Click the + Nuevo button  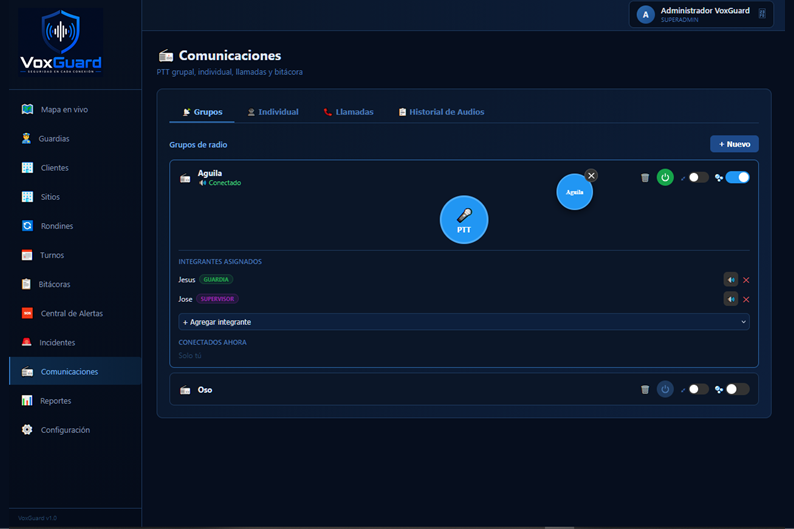pyautogui.click(x=734, y=144)
